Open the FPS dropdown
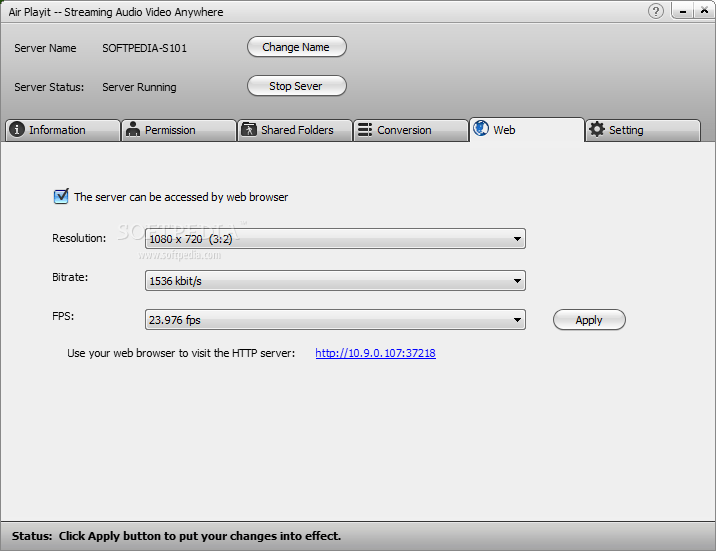 (x=335, y=320)
